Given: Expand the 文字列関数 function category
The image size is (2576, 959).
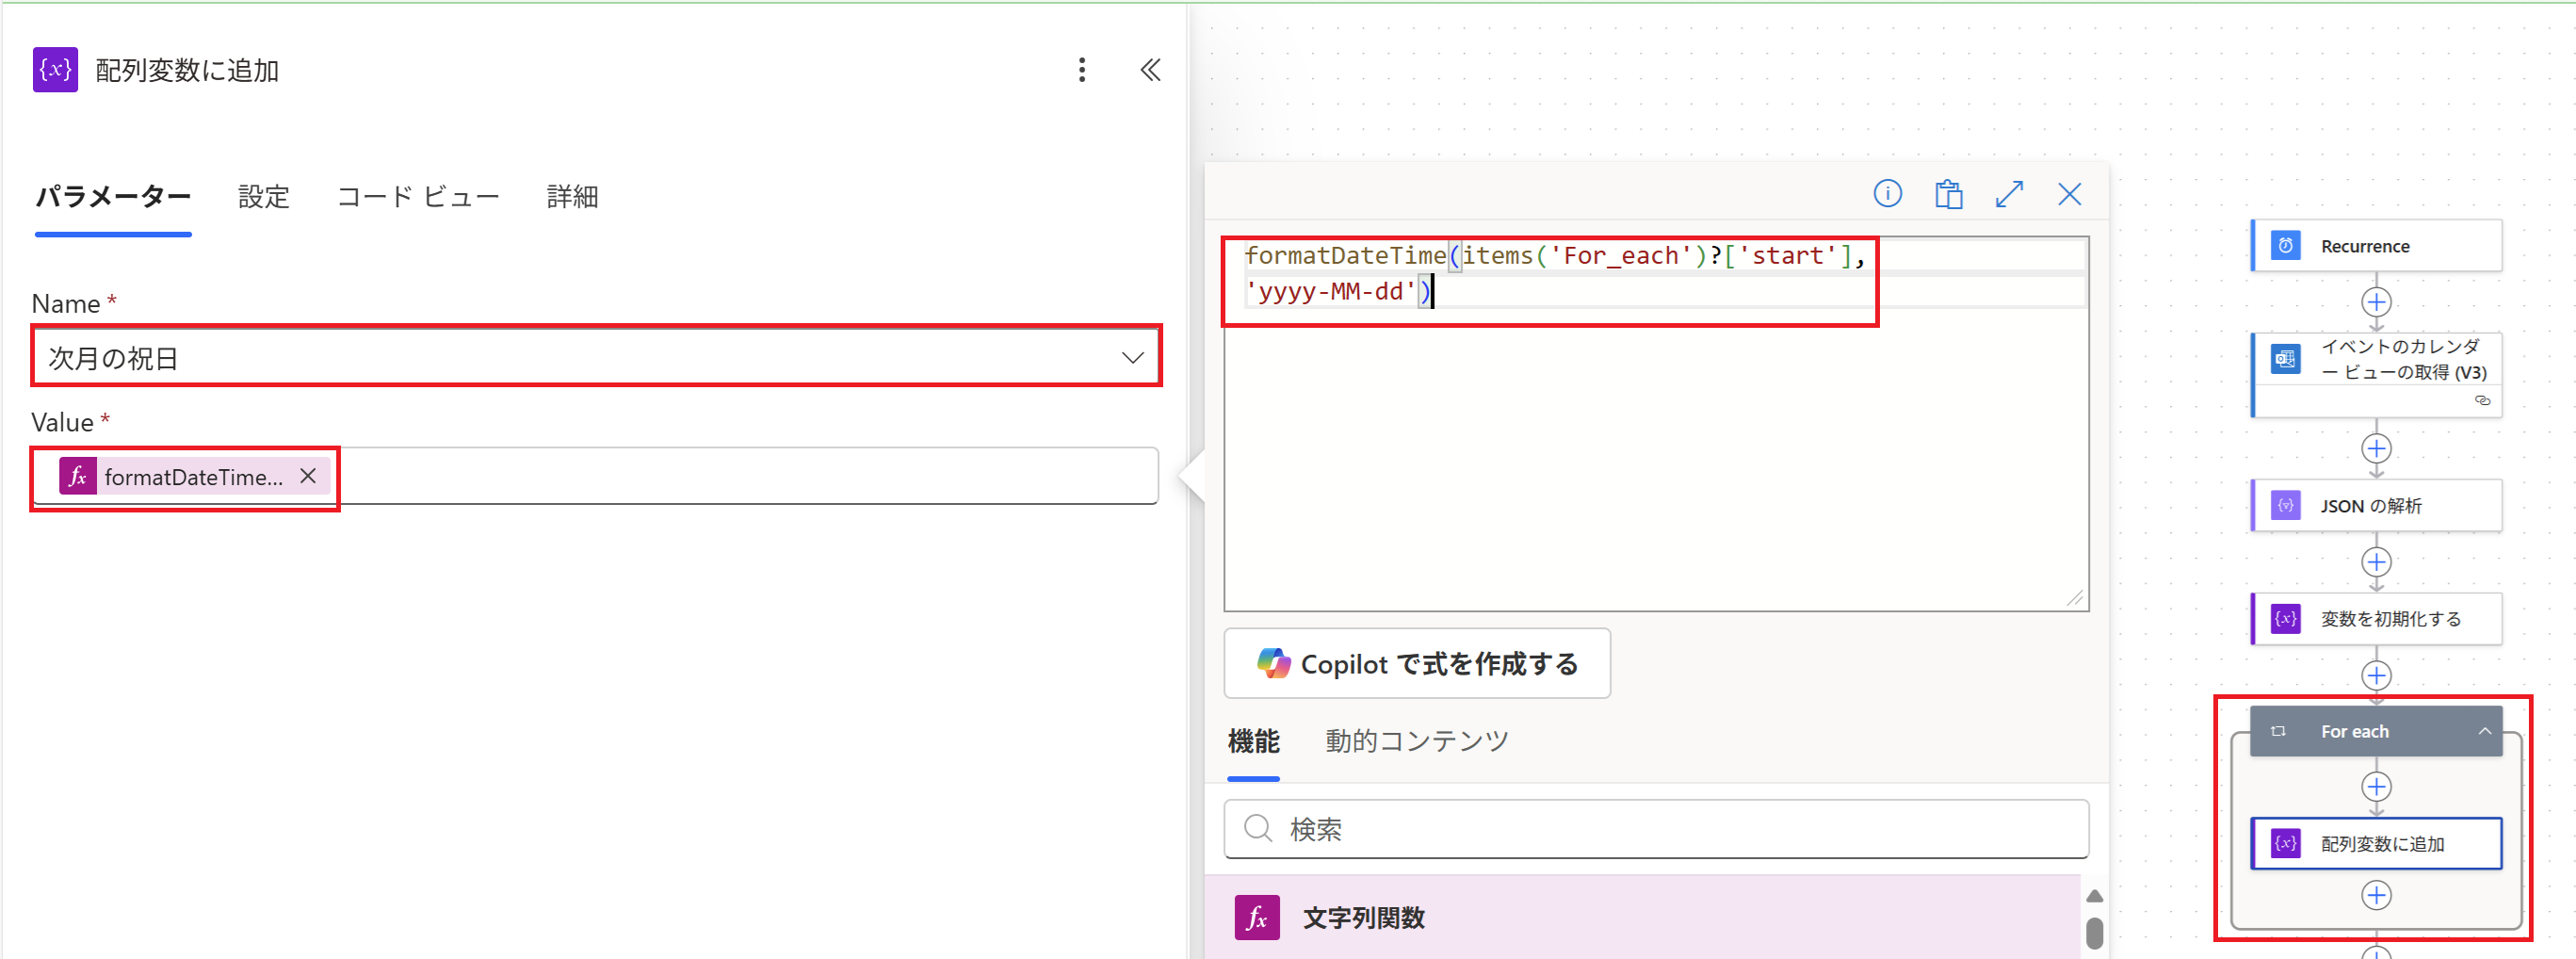Looking at the screenshot, I should point(1642,917).
